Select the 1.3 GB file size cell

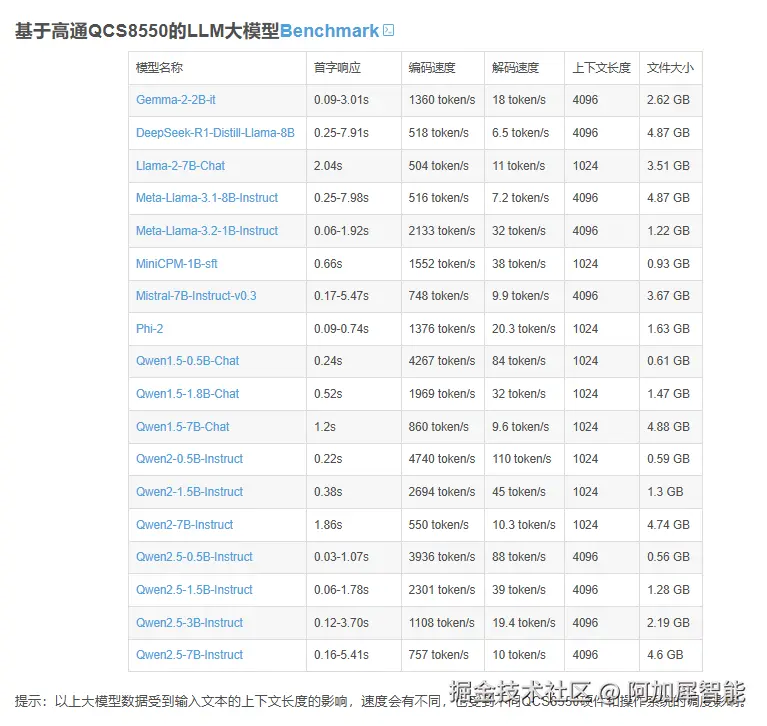(x=671, y=492)
